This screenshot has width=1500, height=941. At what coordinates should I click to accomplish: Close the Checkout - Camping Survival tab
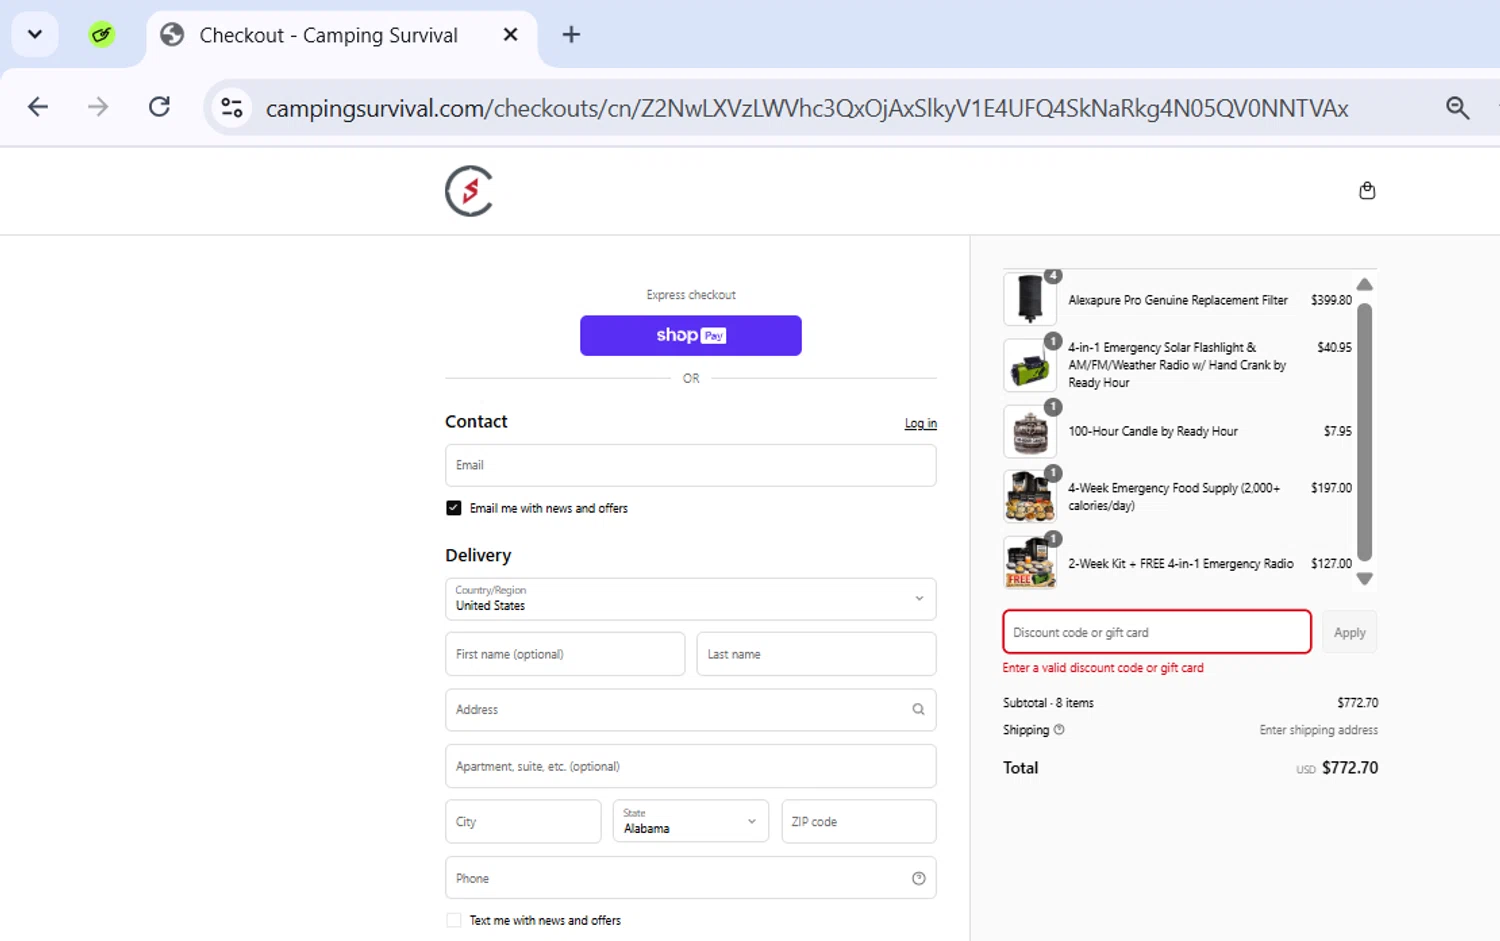click(x=510, y=35)
